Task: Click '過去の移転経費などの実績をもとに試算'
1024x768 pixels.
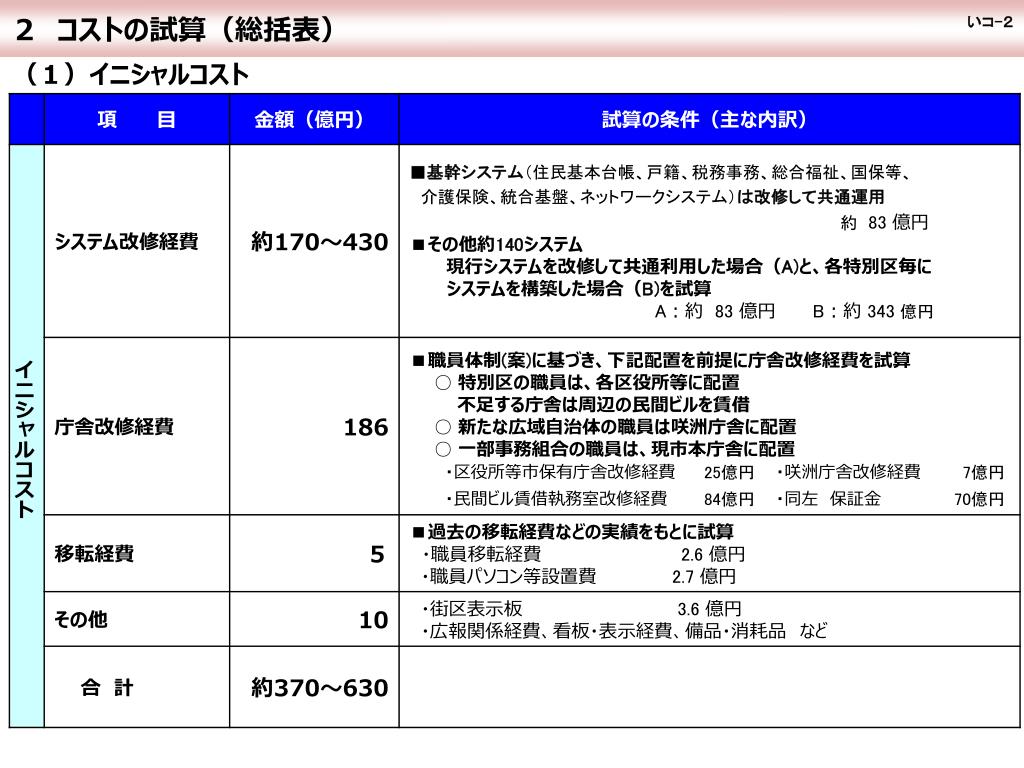Action: click(573, 532)
